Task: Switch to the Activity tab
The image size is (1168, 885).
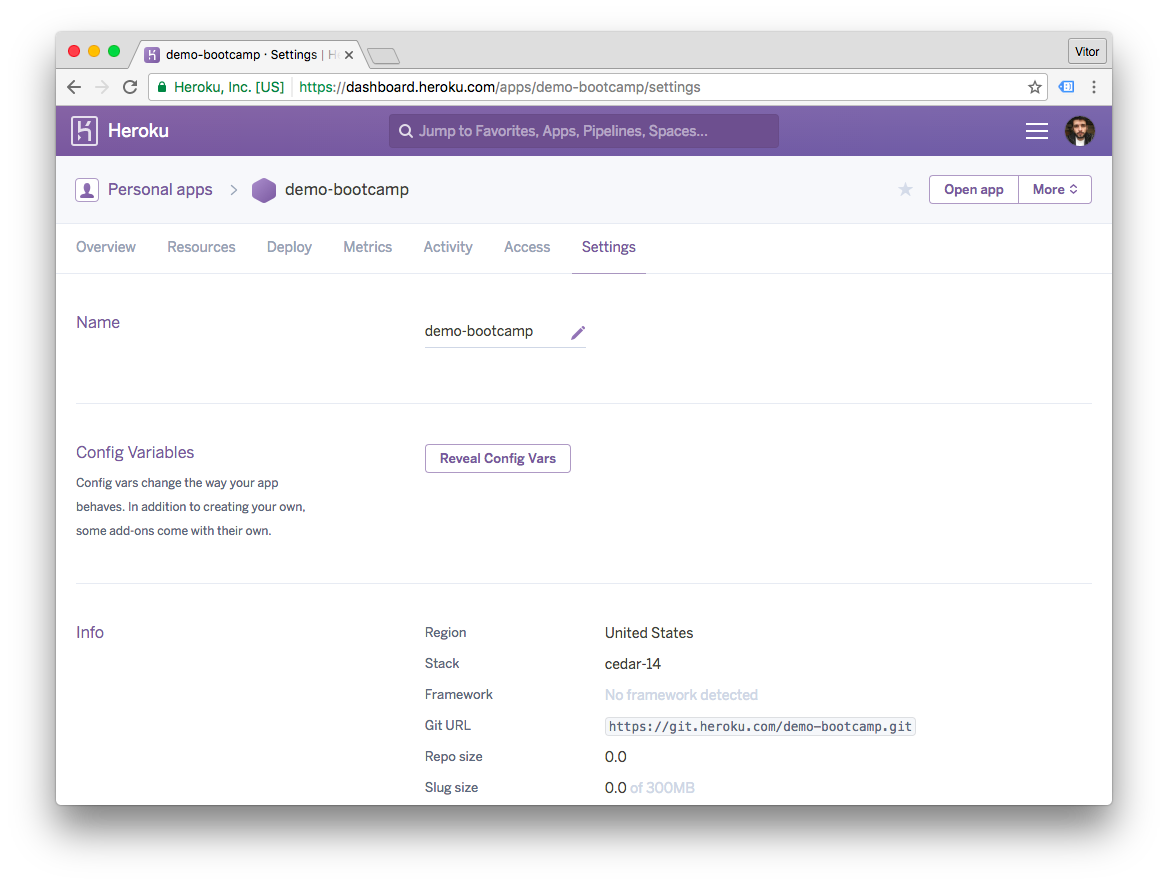Action: [x=448, y=247]
